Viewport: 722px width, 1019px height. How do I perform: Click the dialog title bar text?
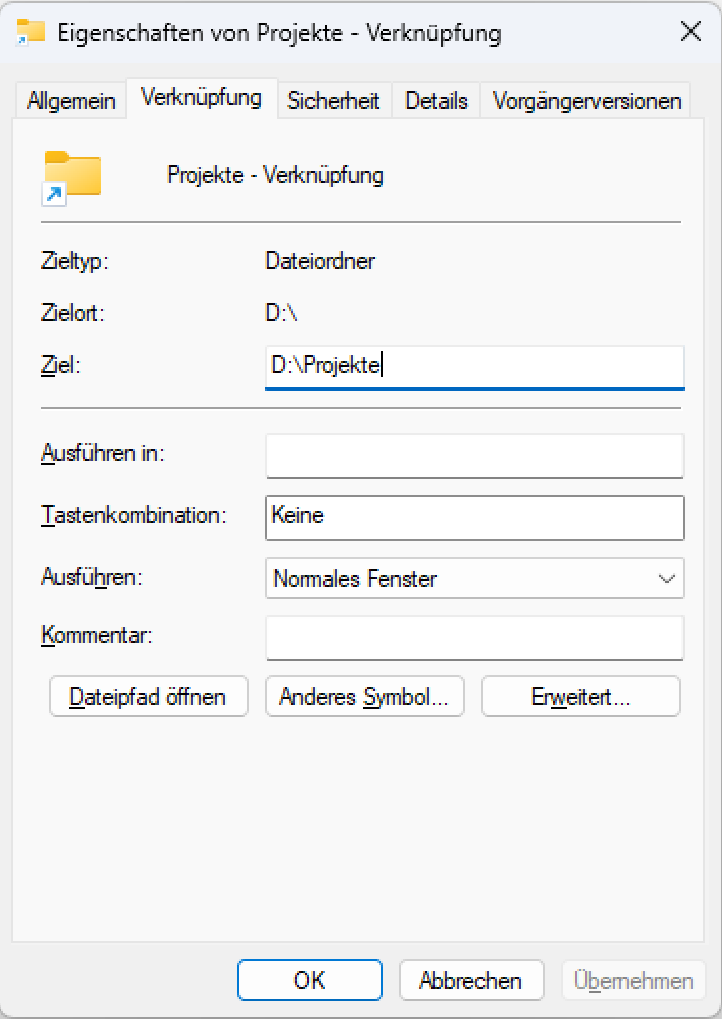(280, 32)
